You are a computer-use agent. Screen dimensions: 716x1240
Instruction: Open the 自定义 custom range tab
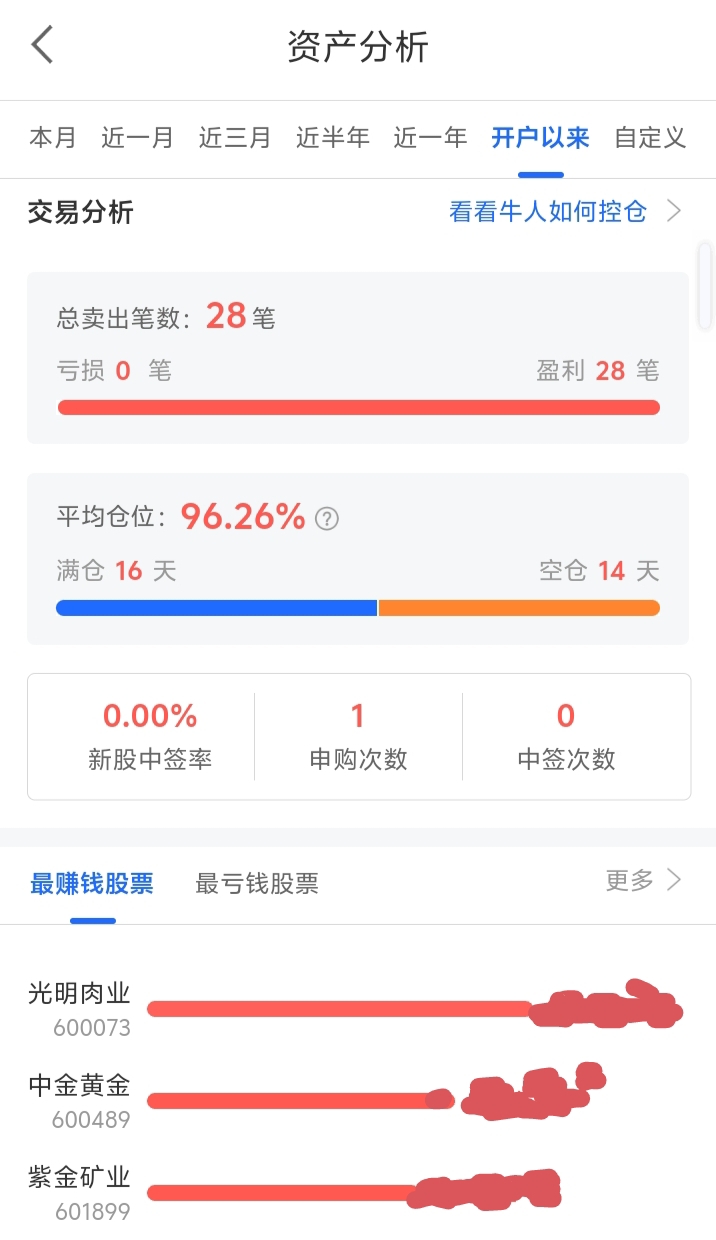pos(650,138)
